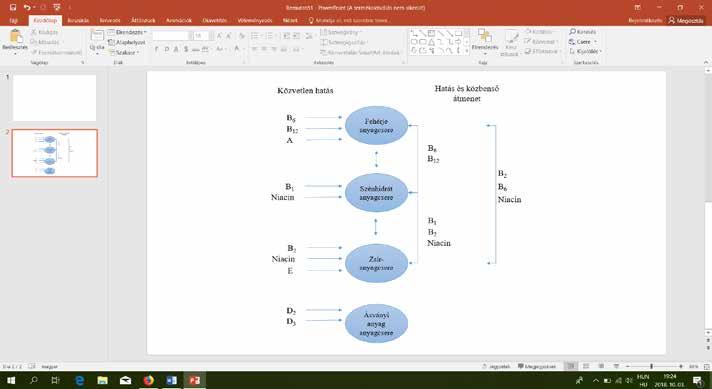Click the Keresés find magnifier icon
Viewport: 712px width, 389px height.
pyautogui.click(x=572, y=32)
